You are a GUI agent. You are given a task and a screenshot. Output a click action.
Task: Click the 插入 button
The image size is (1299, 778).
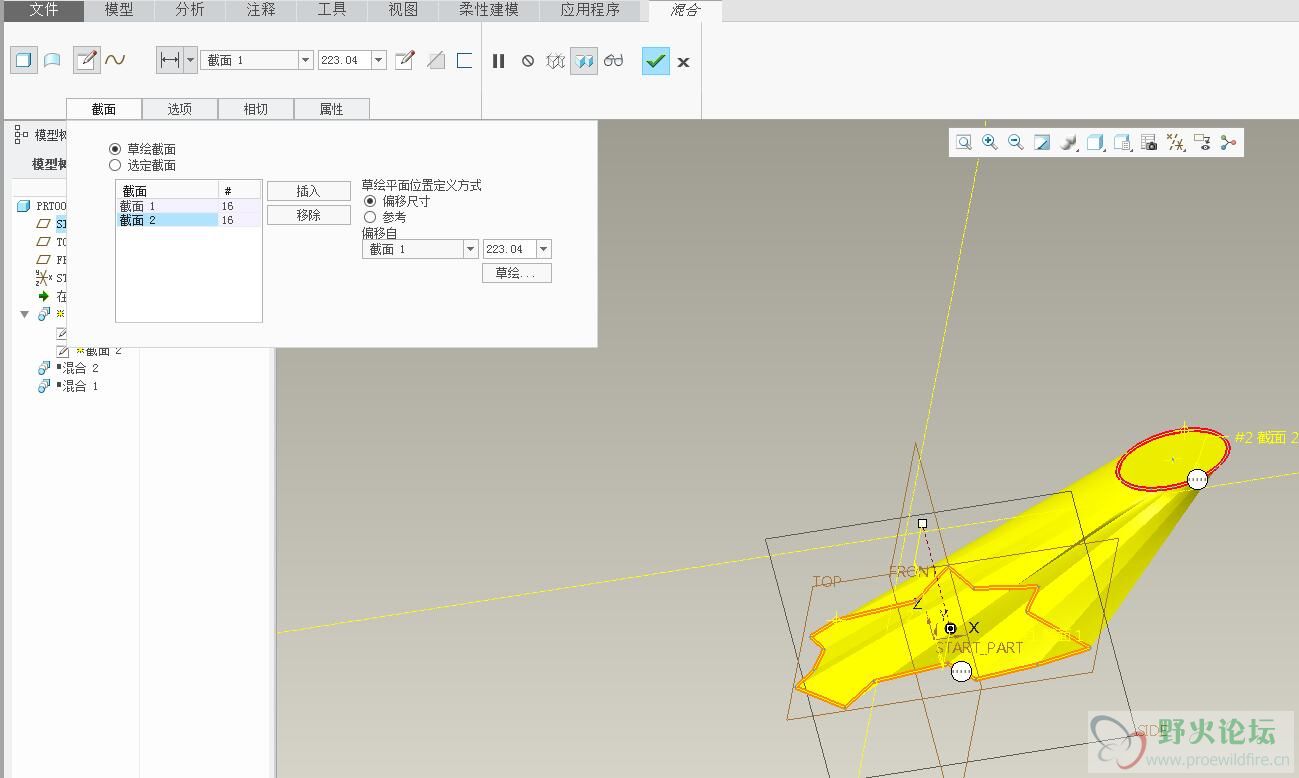(x=309, y=191)
